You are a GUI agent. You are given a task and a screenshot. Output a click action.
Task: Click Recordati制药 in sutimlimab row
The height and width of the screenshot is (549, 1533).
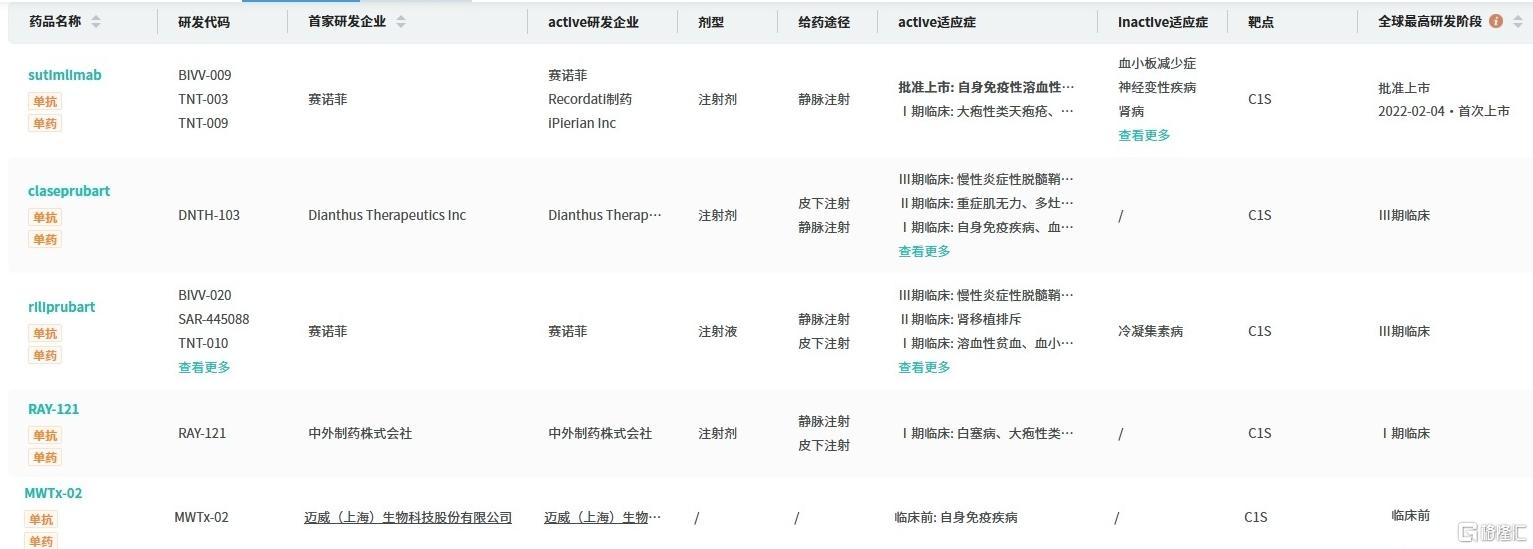click(590, 99)
